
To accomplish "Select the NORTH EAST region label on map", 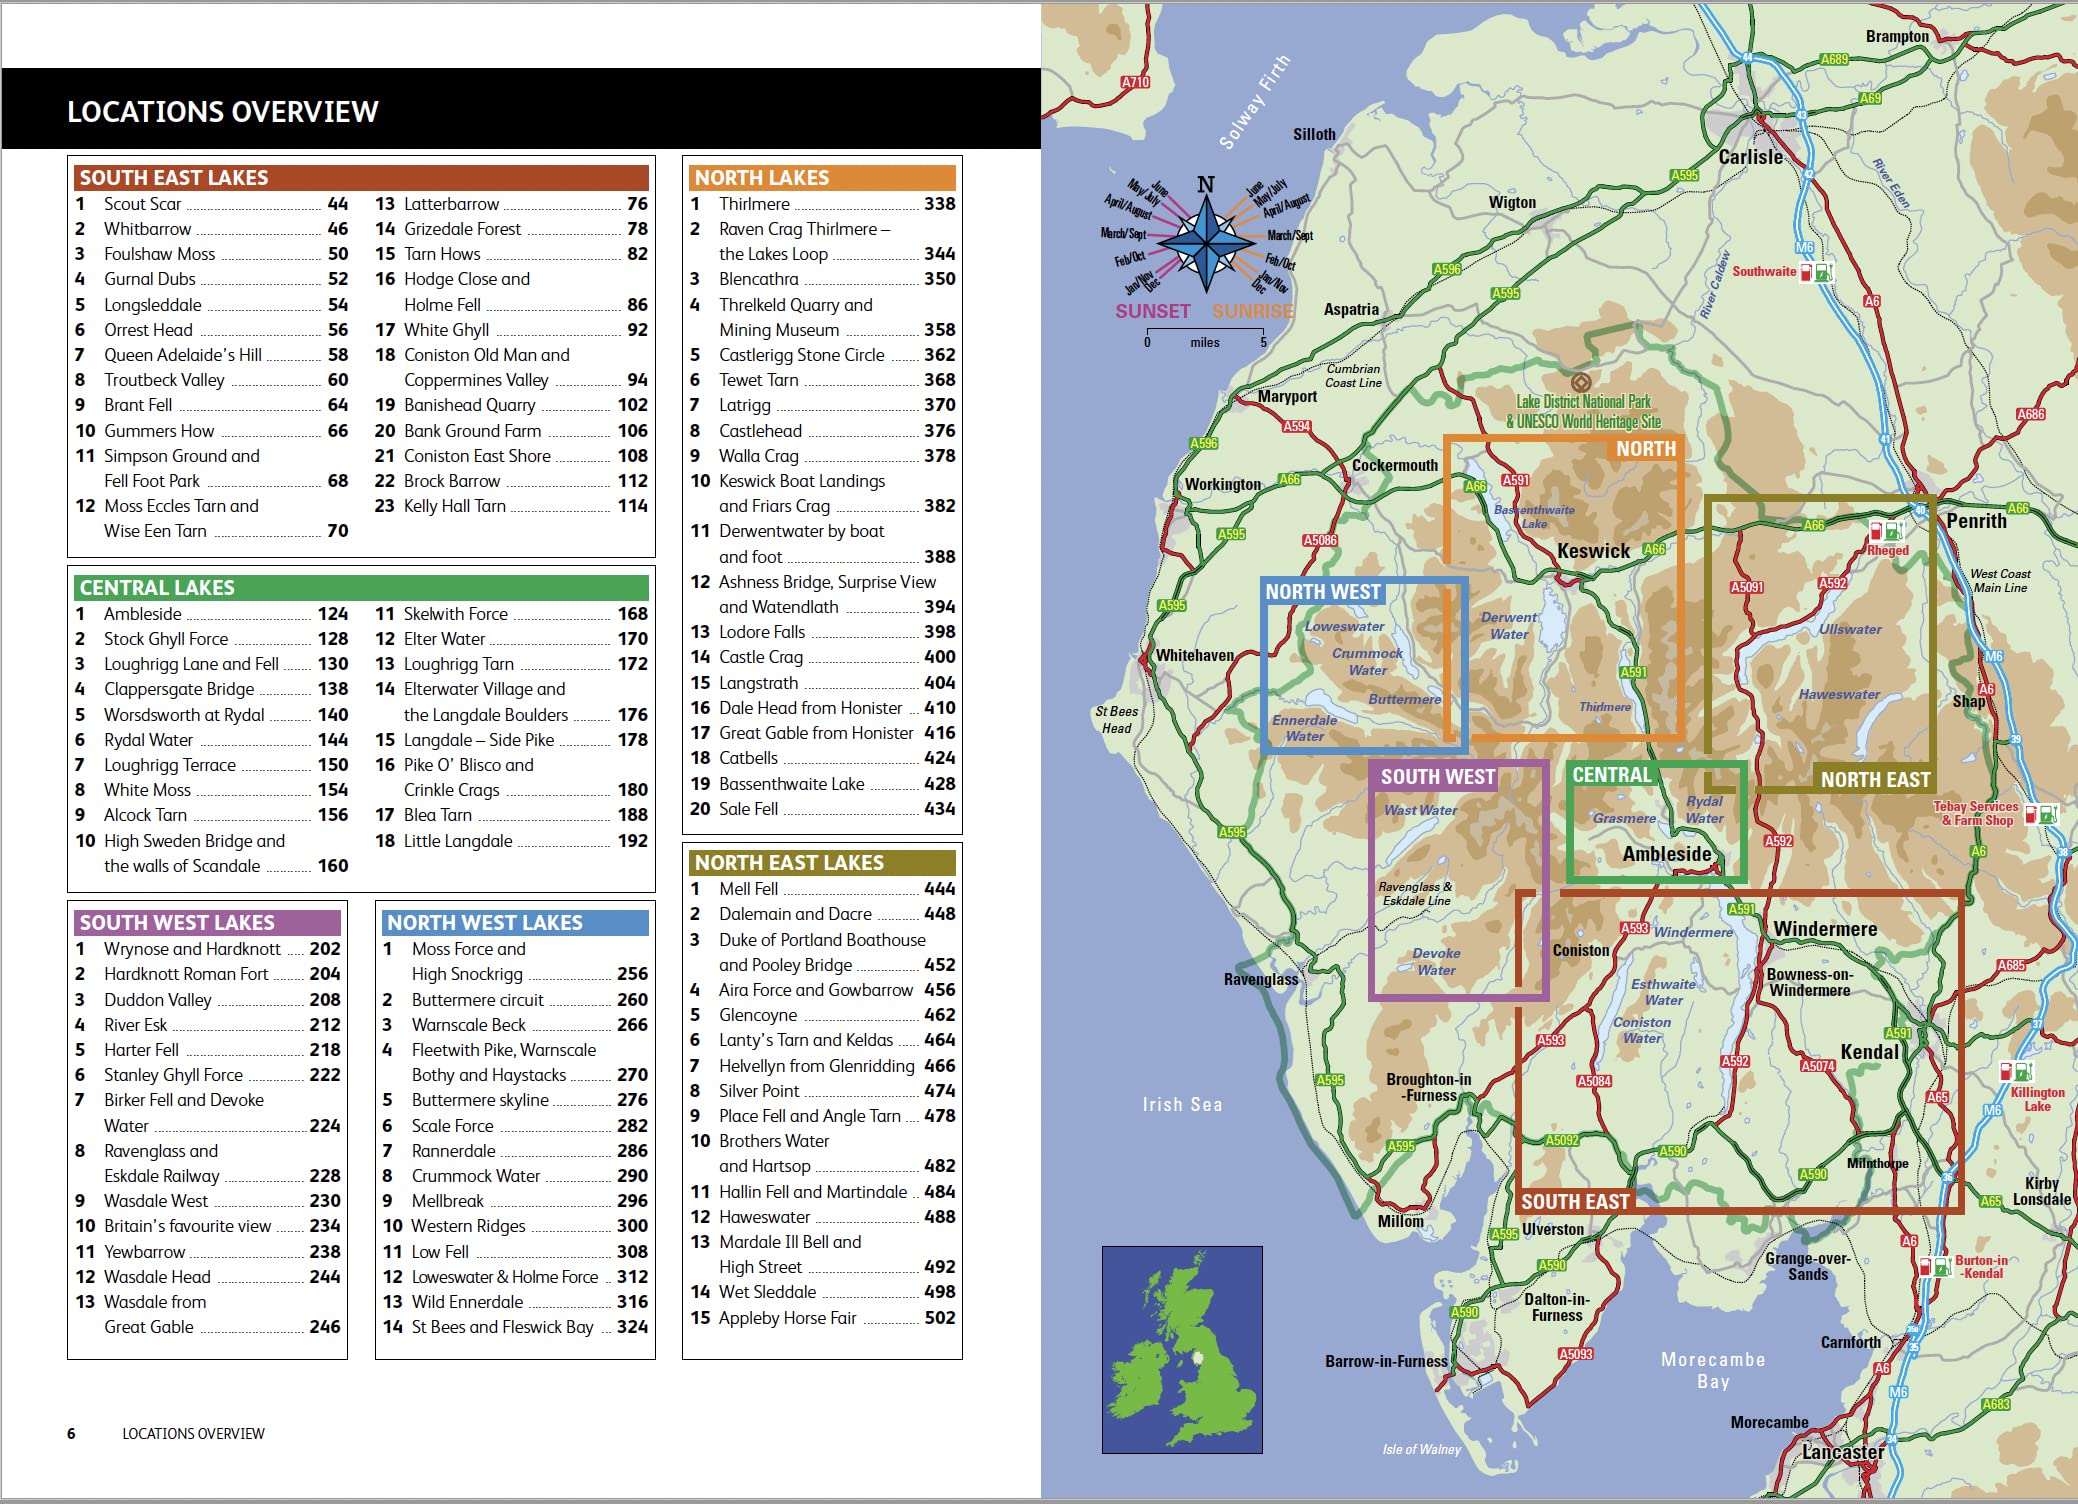I will click(x=1874, y=780).
